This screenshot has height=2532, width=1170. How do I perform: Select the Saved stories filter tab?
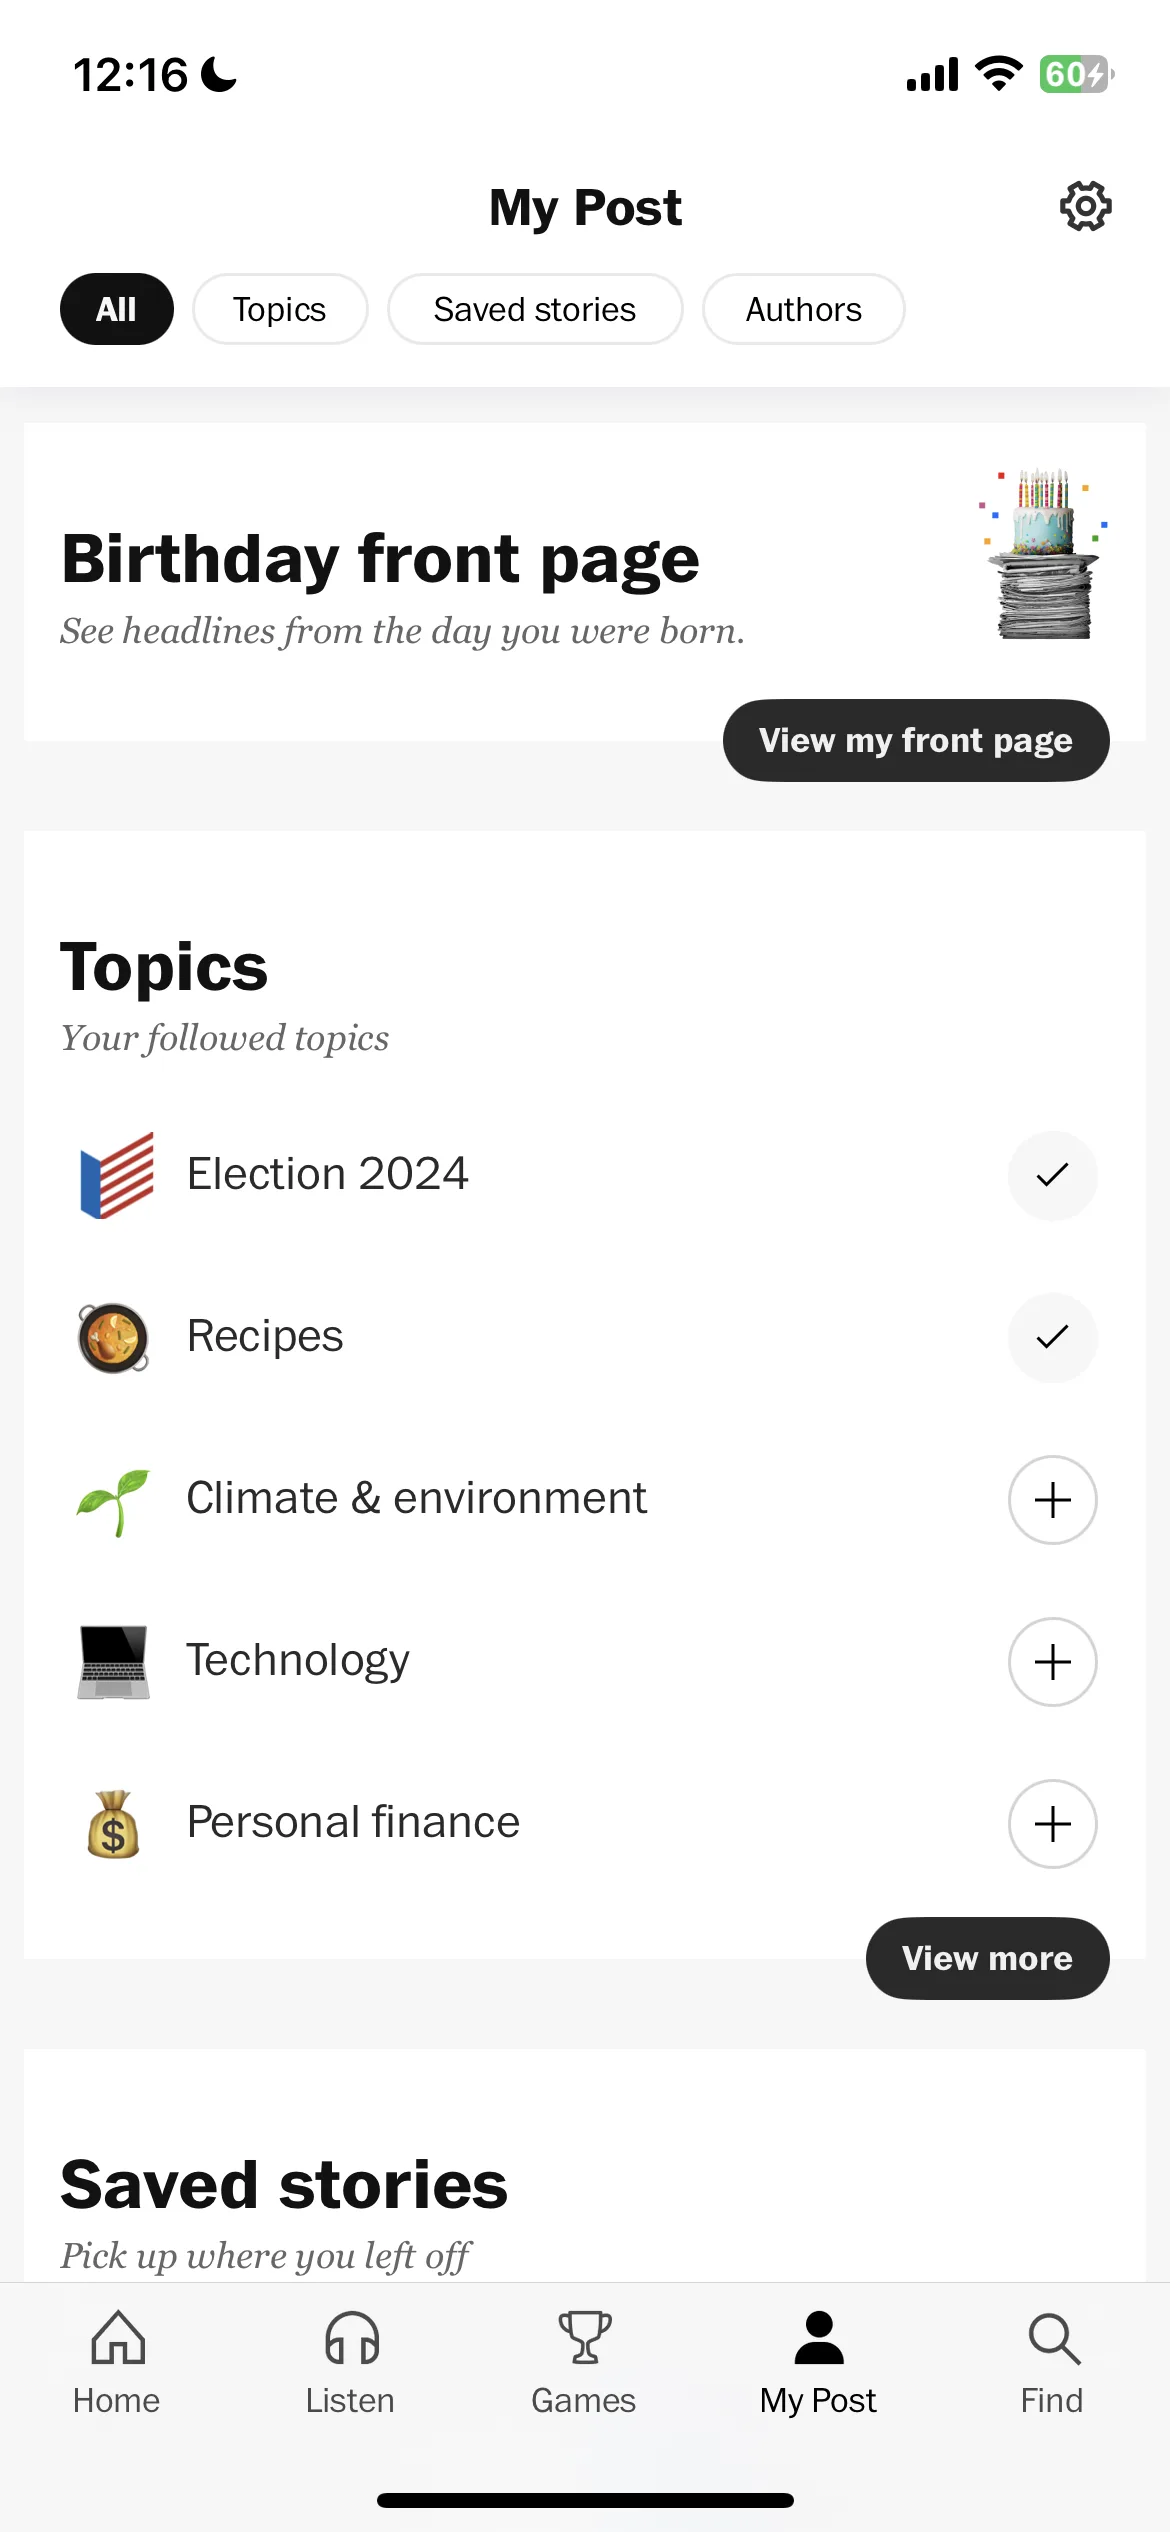[535, 309]
